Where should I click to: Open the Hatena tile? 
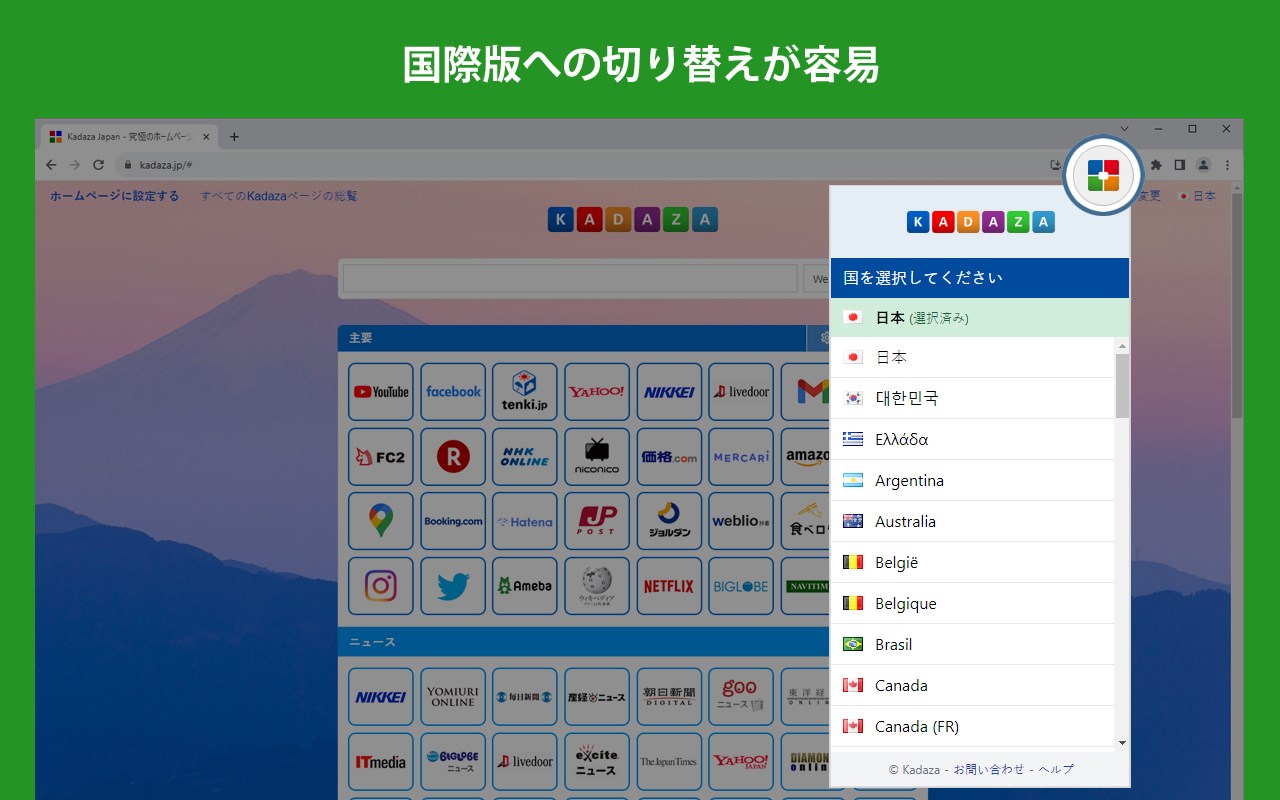pos(525,521)
